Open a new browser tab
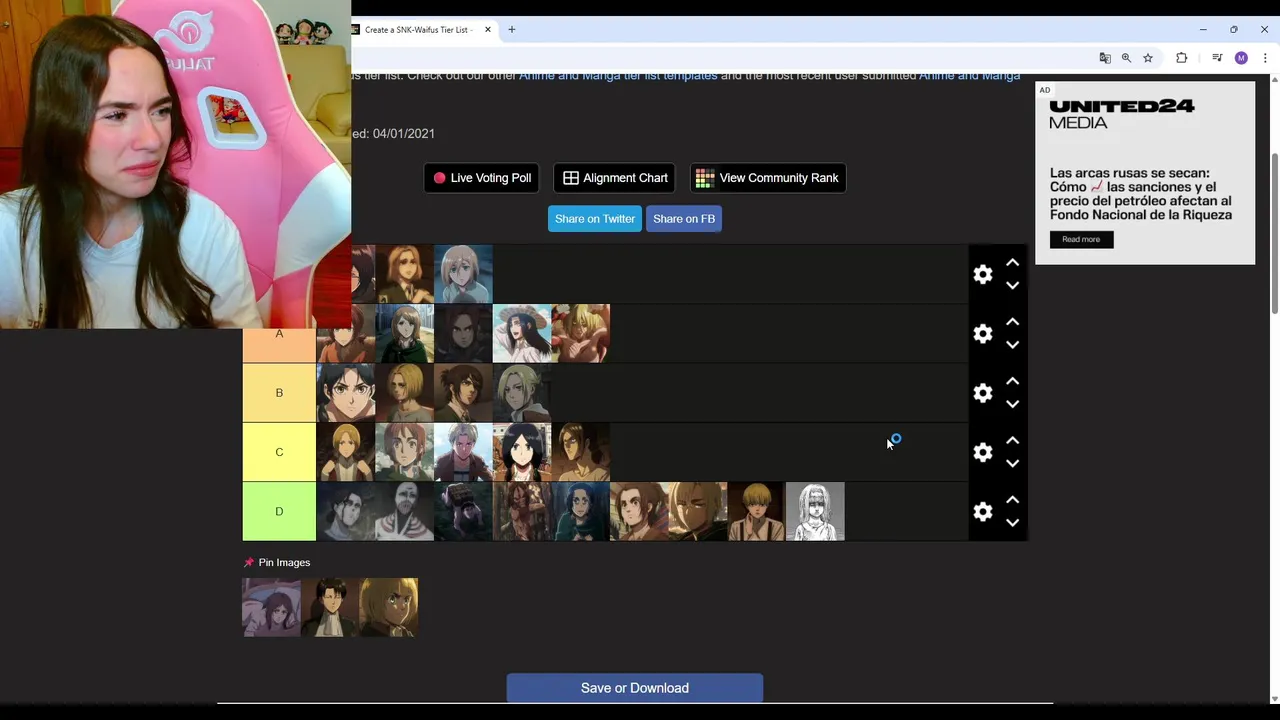Screen dimensions: 1280x720 tap(511, 30)
